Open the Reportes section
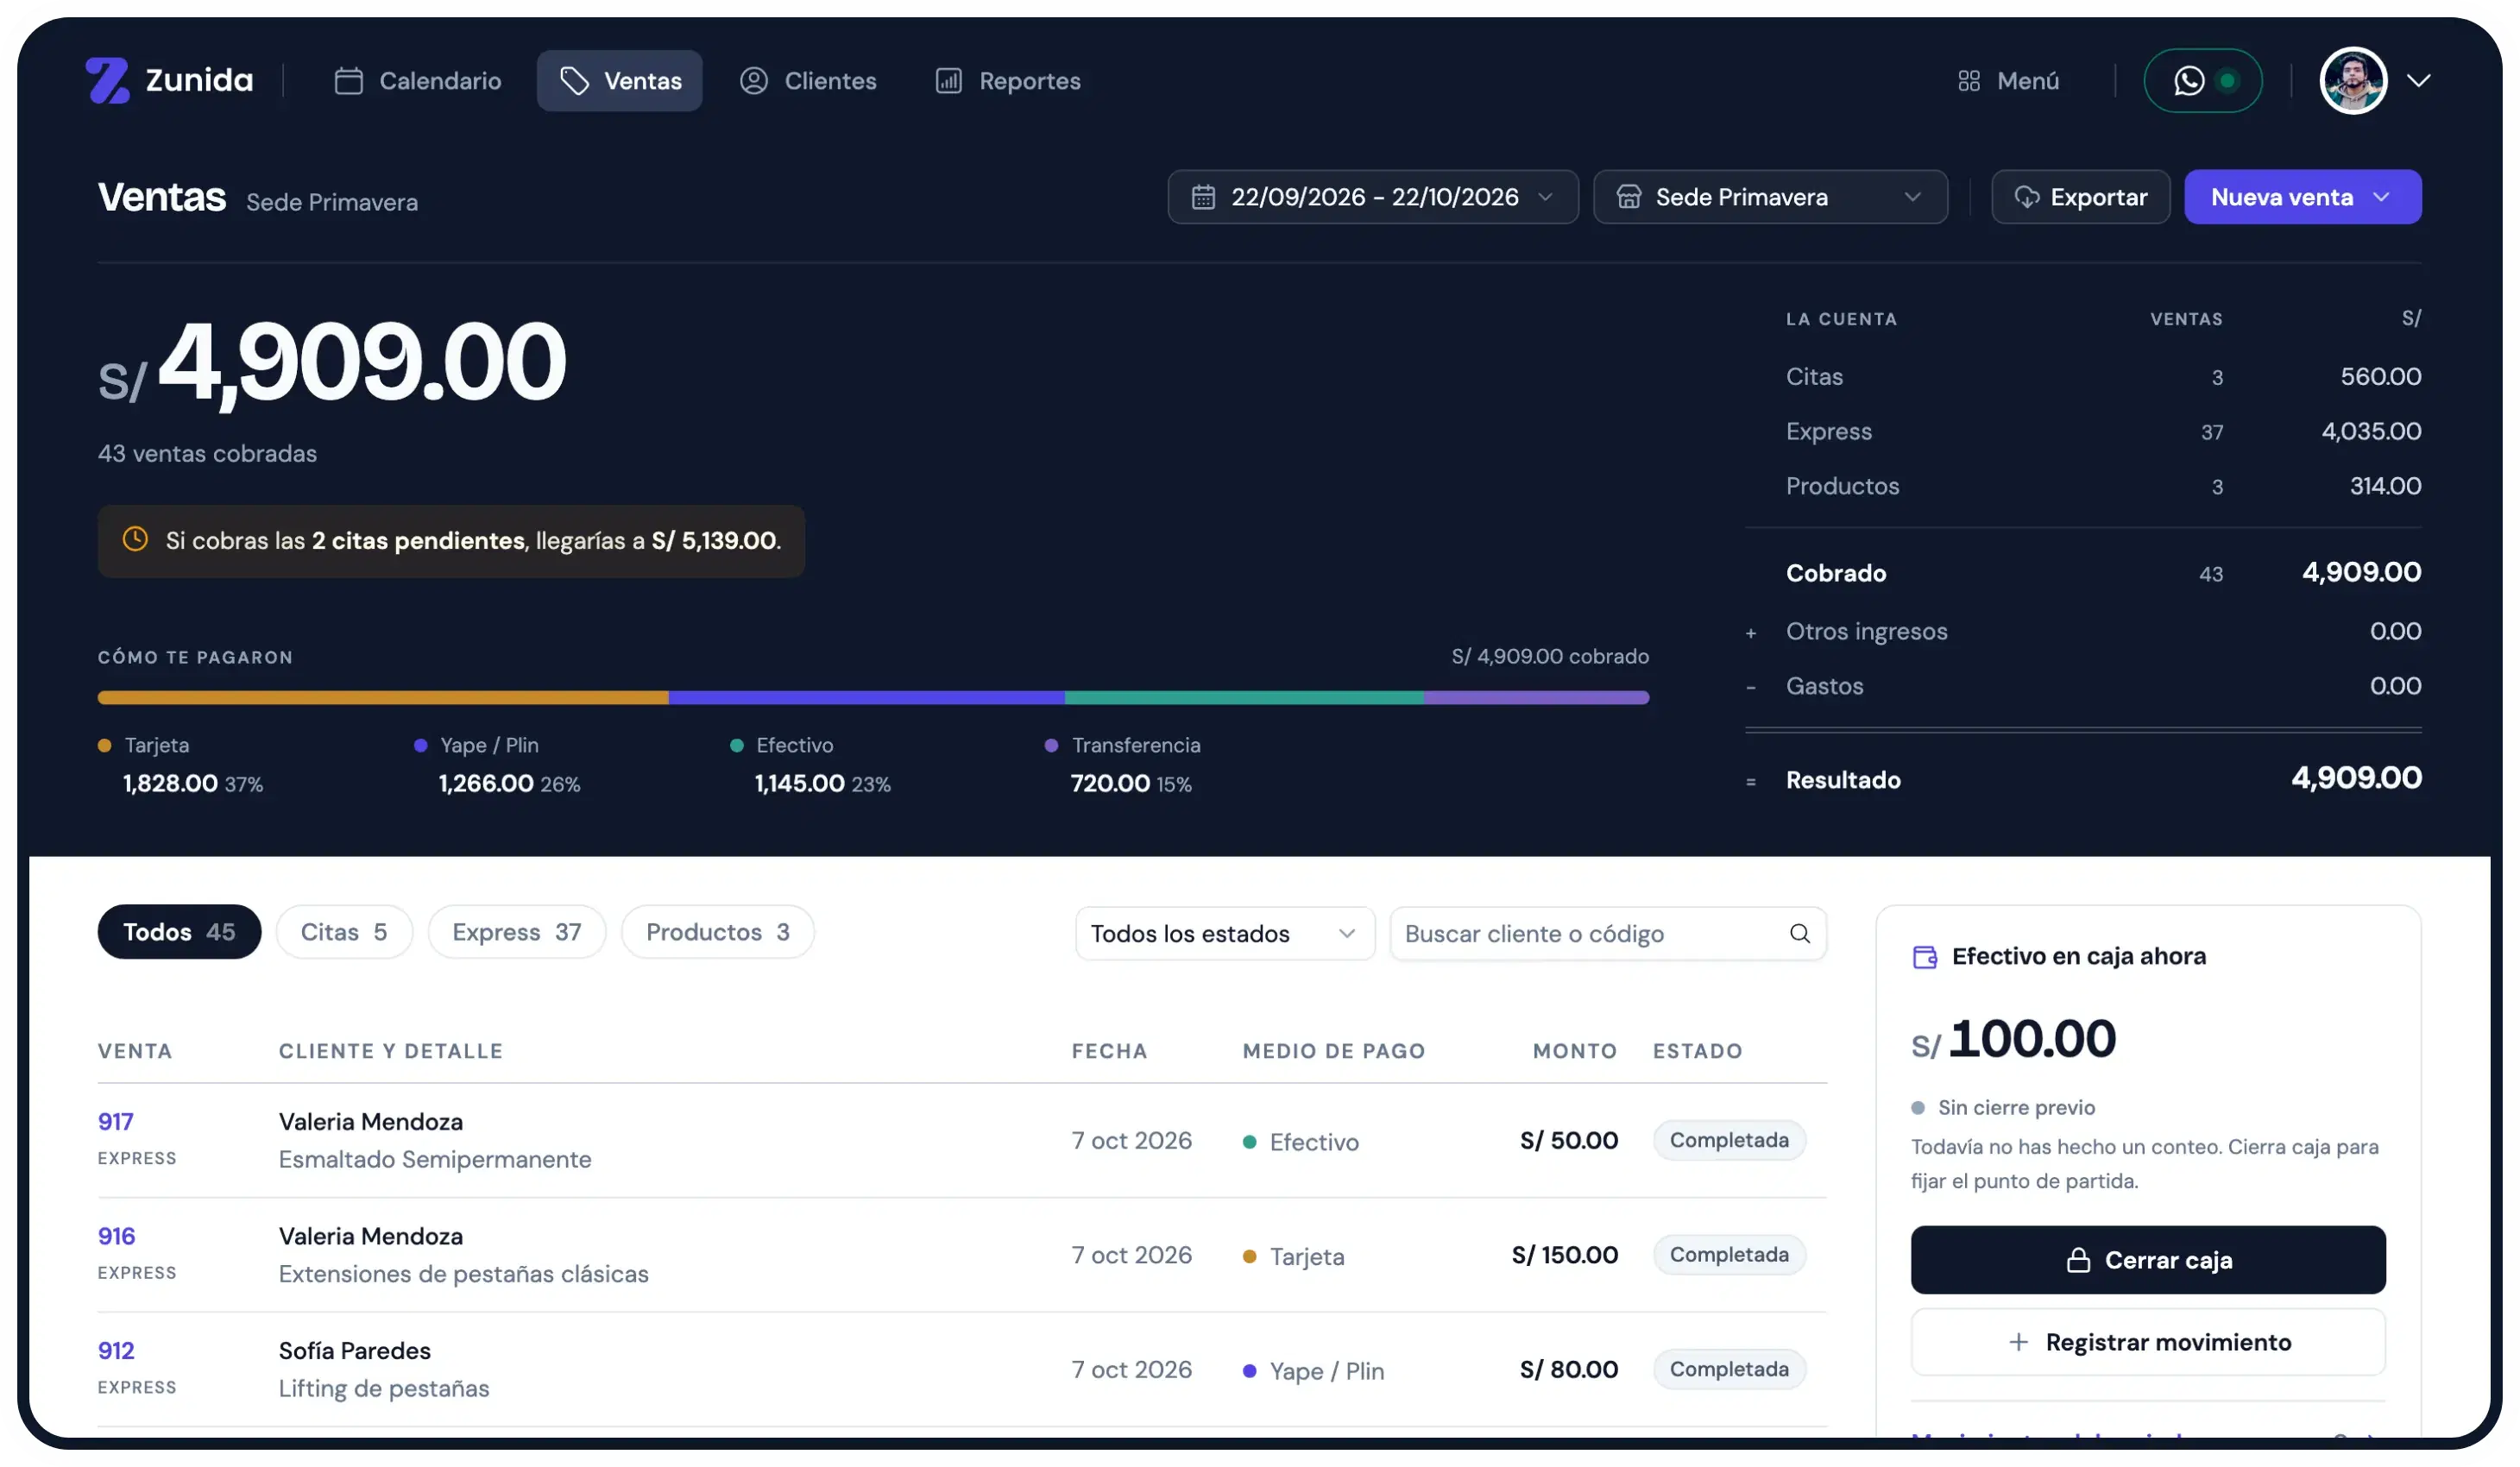 [1008, 81]
